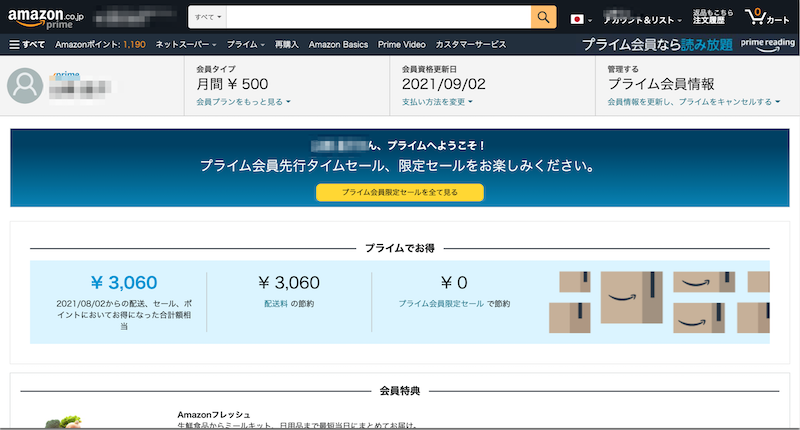This screenshot has height=430, width=800.
Task: Click Amazonポイント: 1,190 link
Action: click(100, 44)
